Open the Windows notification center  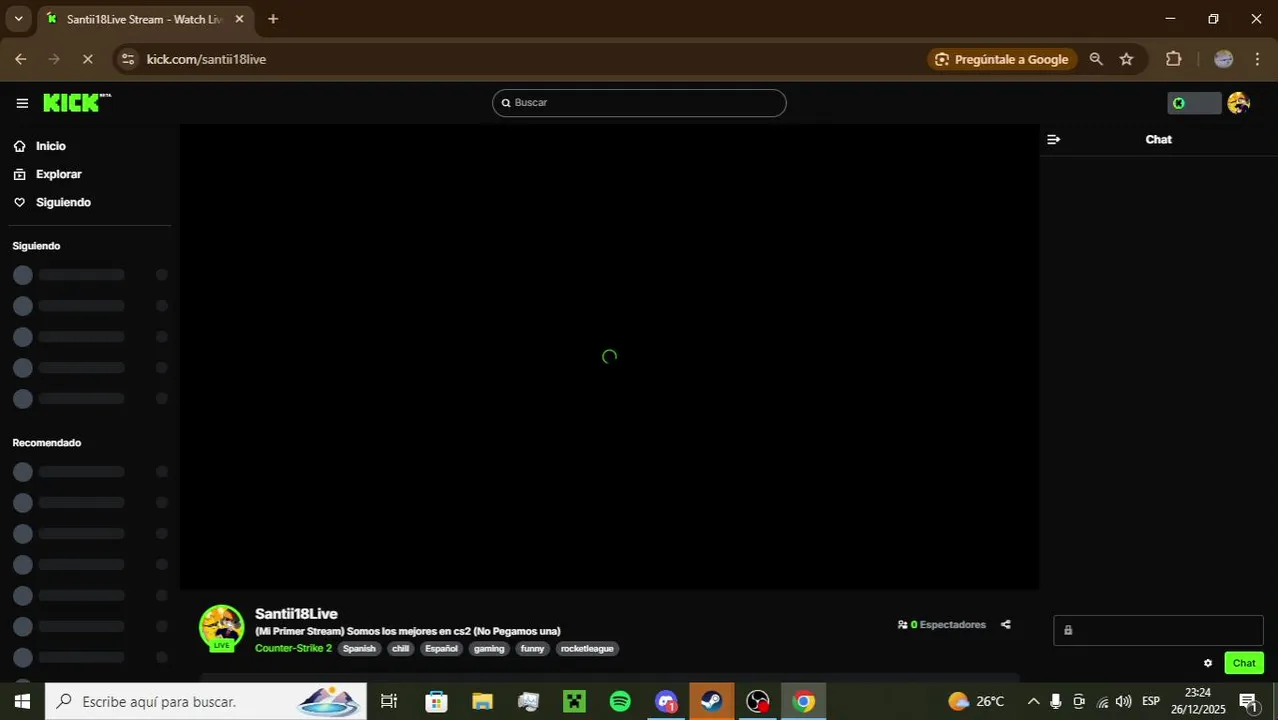click(x=1248, y=701)
